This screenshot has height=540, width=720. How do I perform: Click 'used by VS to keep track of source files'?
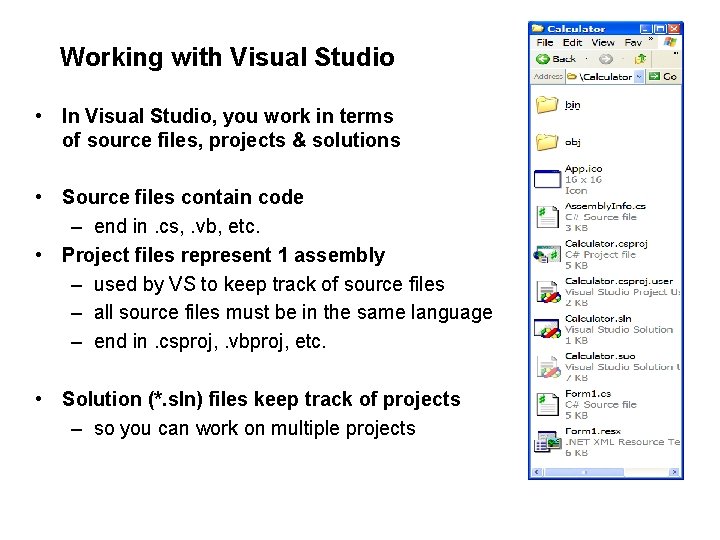coord(269,284)
